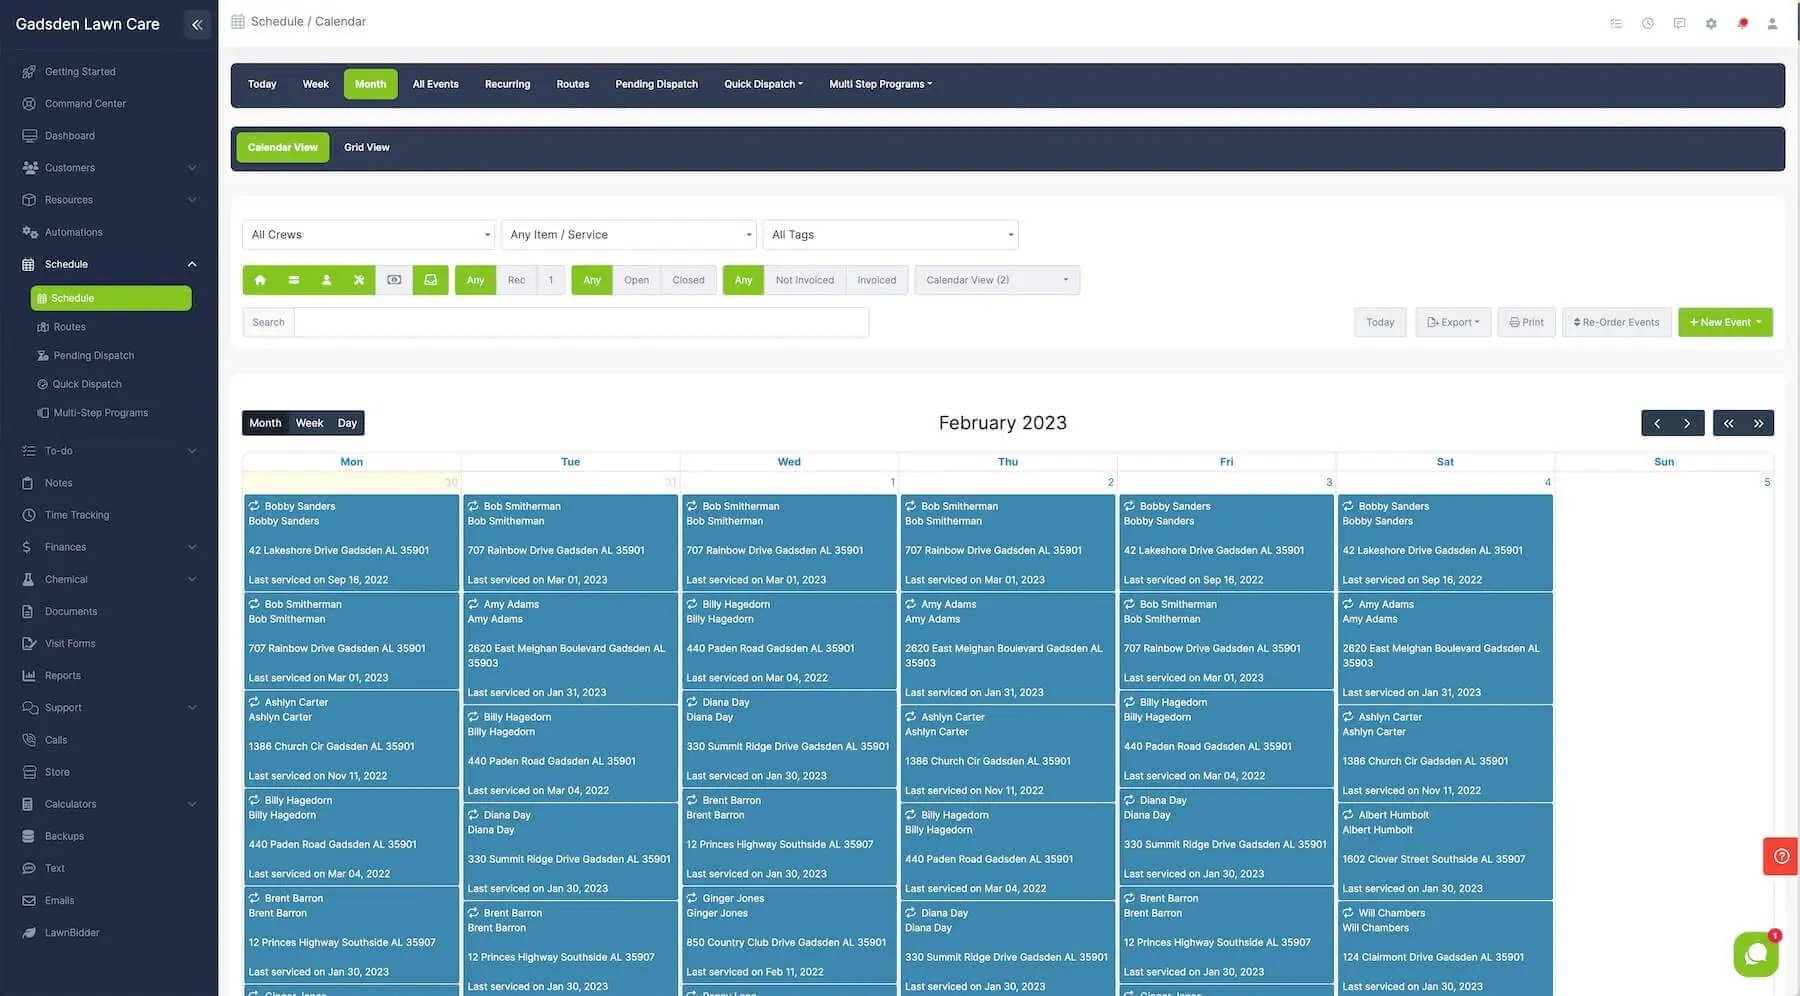1800x996 pixels.
Task: Click the New Event button
Action: pyautogui.click(x=1724, y=322)
